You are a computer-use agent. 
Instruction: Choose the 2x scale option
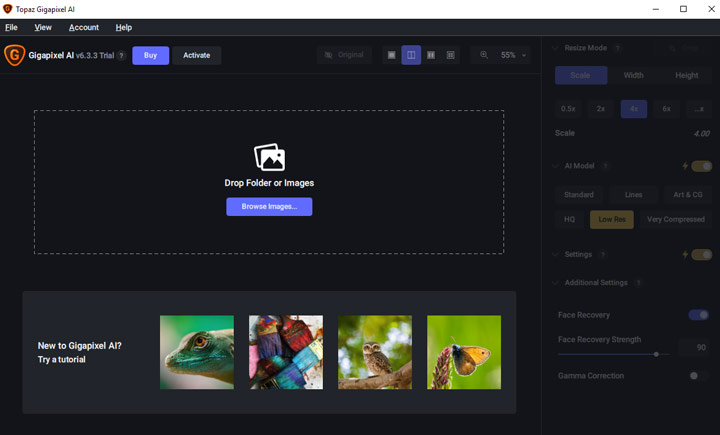[601, 109]
